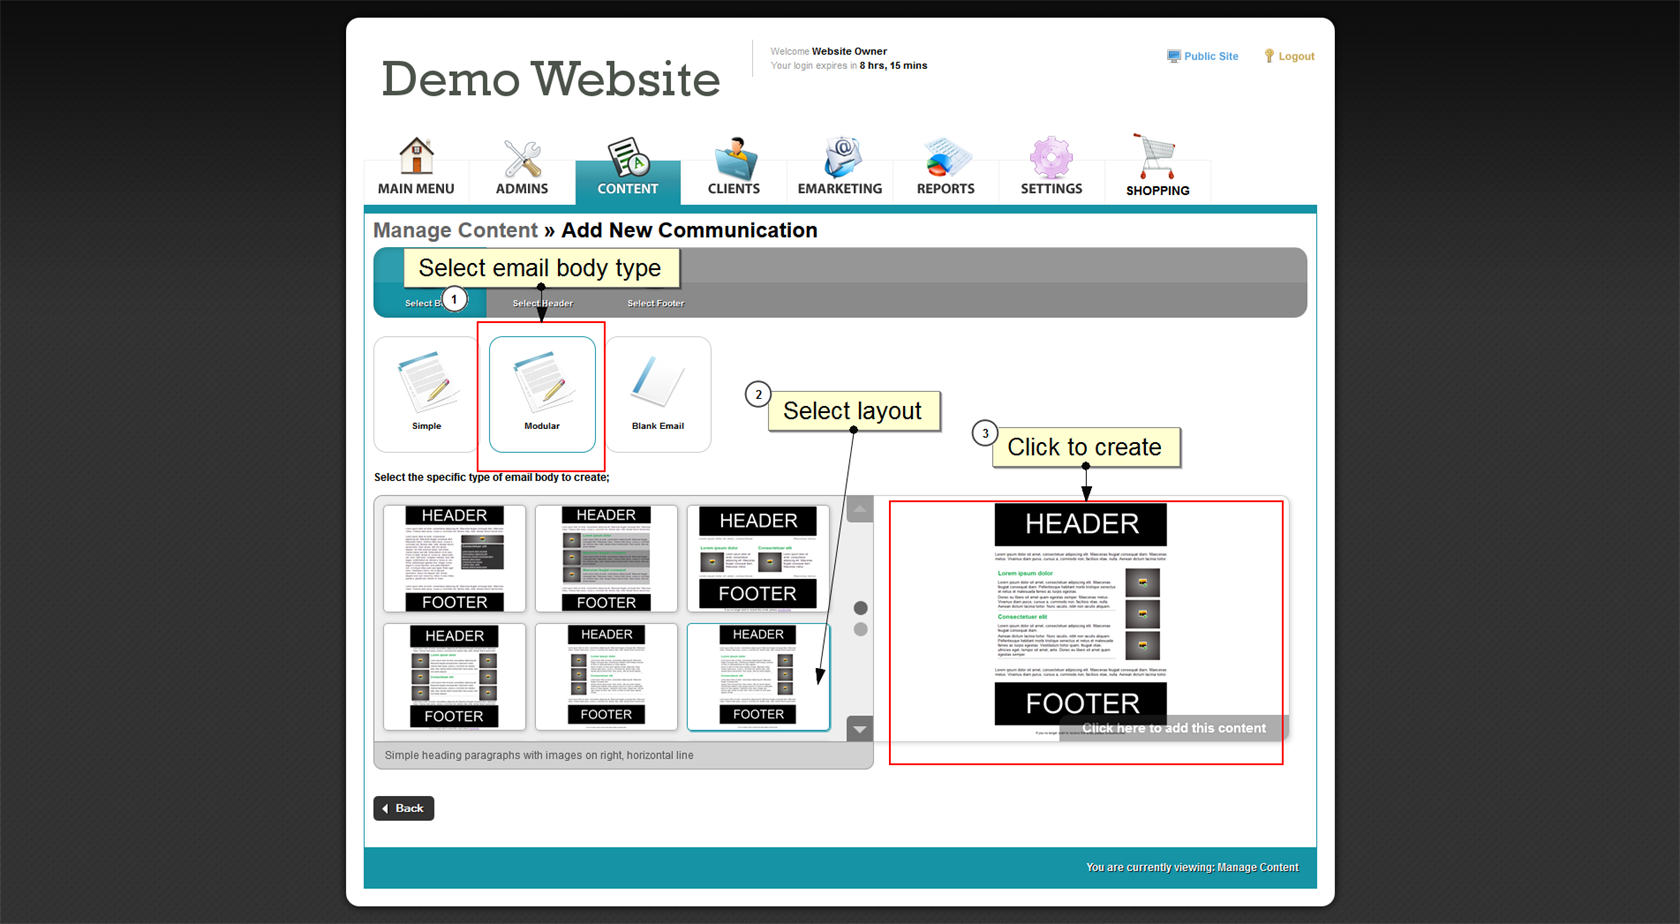
Task: Open the Clients folder icon
Action: click(734, 158)
